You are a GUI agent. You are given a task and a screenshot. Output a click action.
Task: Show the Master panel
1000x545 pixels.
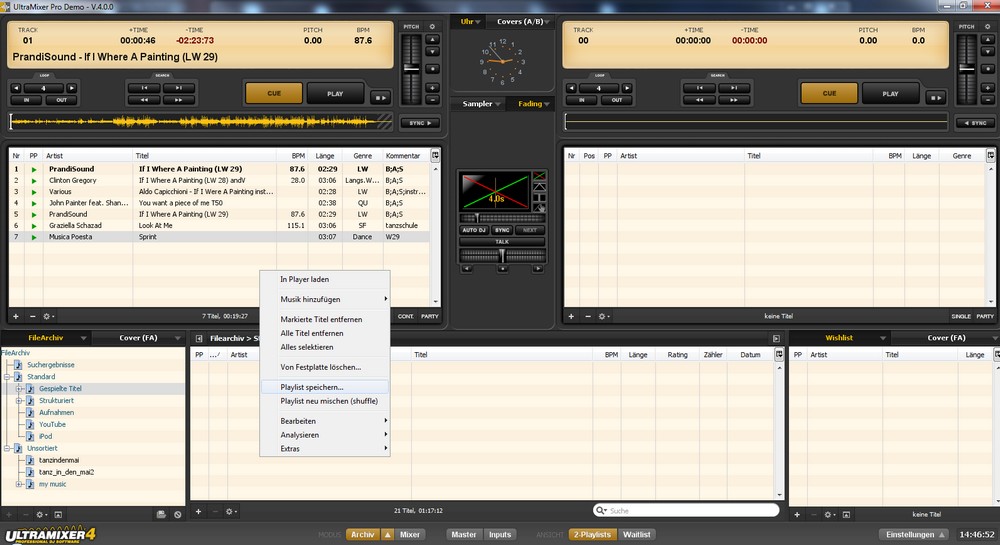[464, 535]
